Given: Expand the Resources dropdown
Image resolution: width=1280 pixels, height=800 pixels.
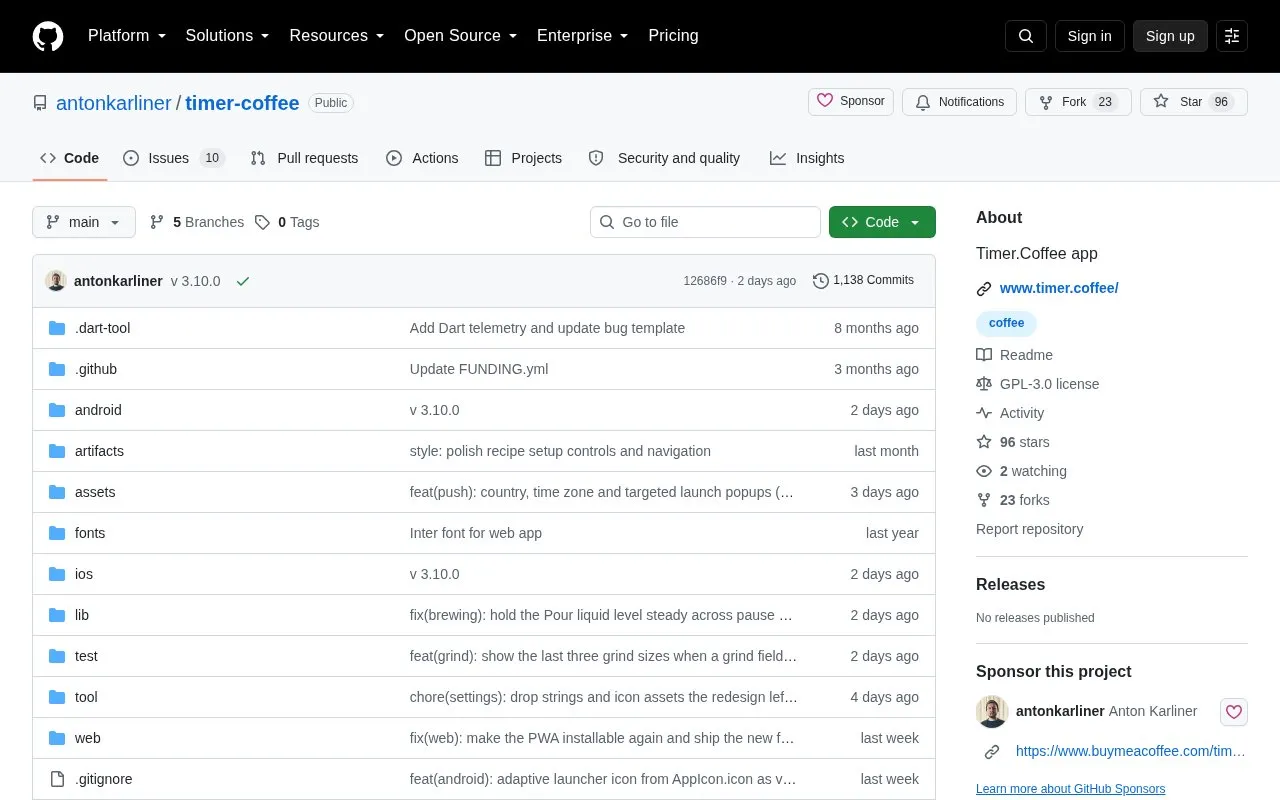Looking at the screenshot, I should pyautogui.click(x=337, y=36).
